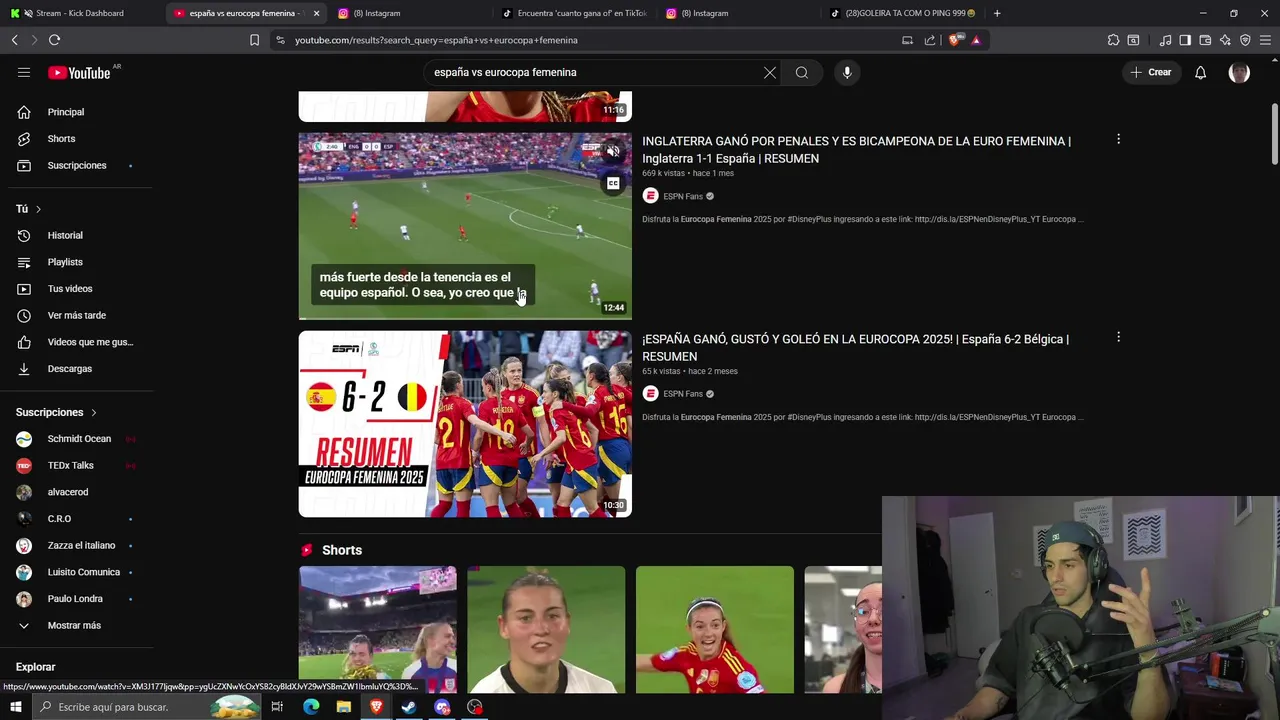Open the notifications bell
The height and width of the screenshot is (720, 1280).
[1200, 72]
